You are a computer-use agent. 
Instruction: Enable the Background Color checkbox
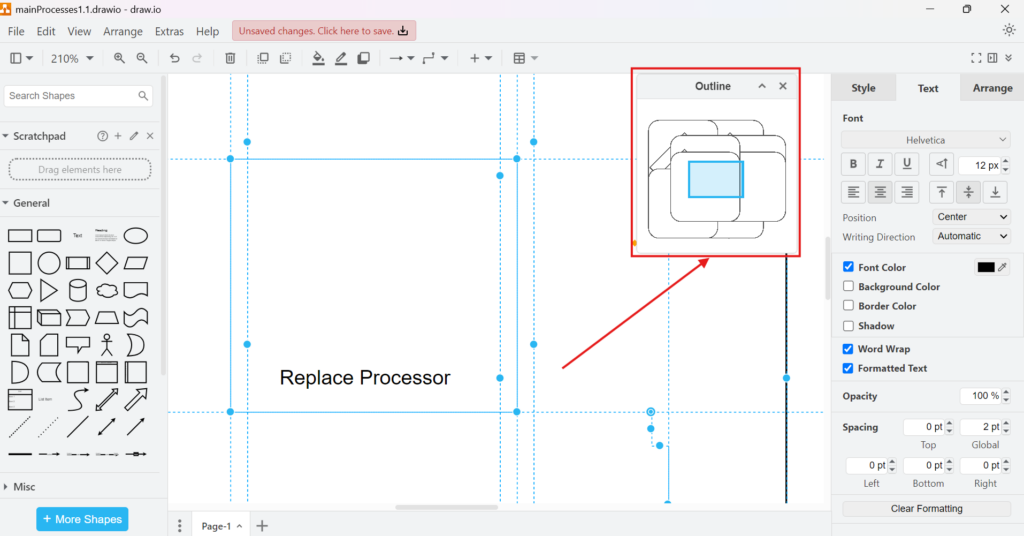pyautogui.click(x=848, y=286)
